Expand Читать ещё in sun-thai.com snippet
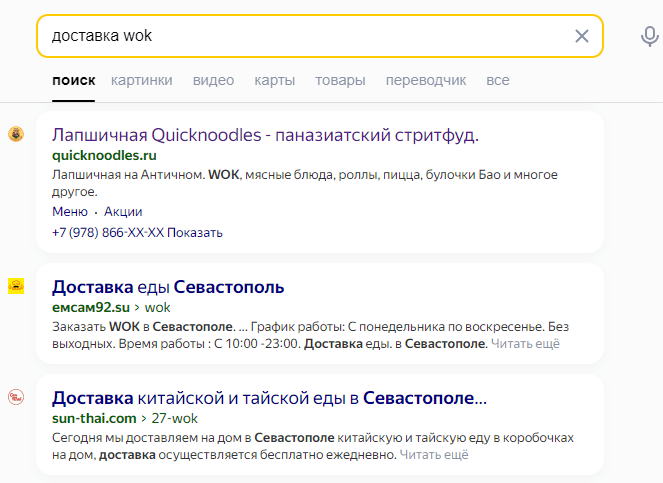This screenshot has width=663, height=483. click(x=434, y=454)
